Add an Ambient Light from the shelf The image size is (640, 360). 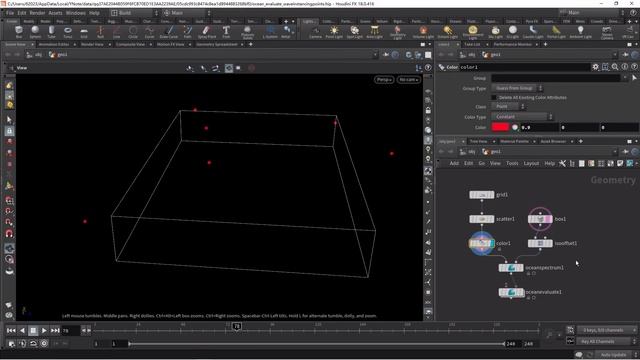tap(580, 31)
